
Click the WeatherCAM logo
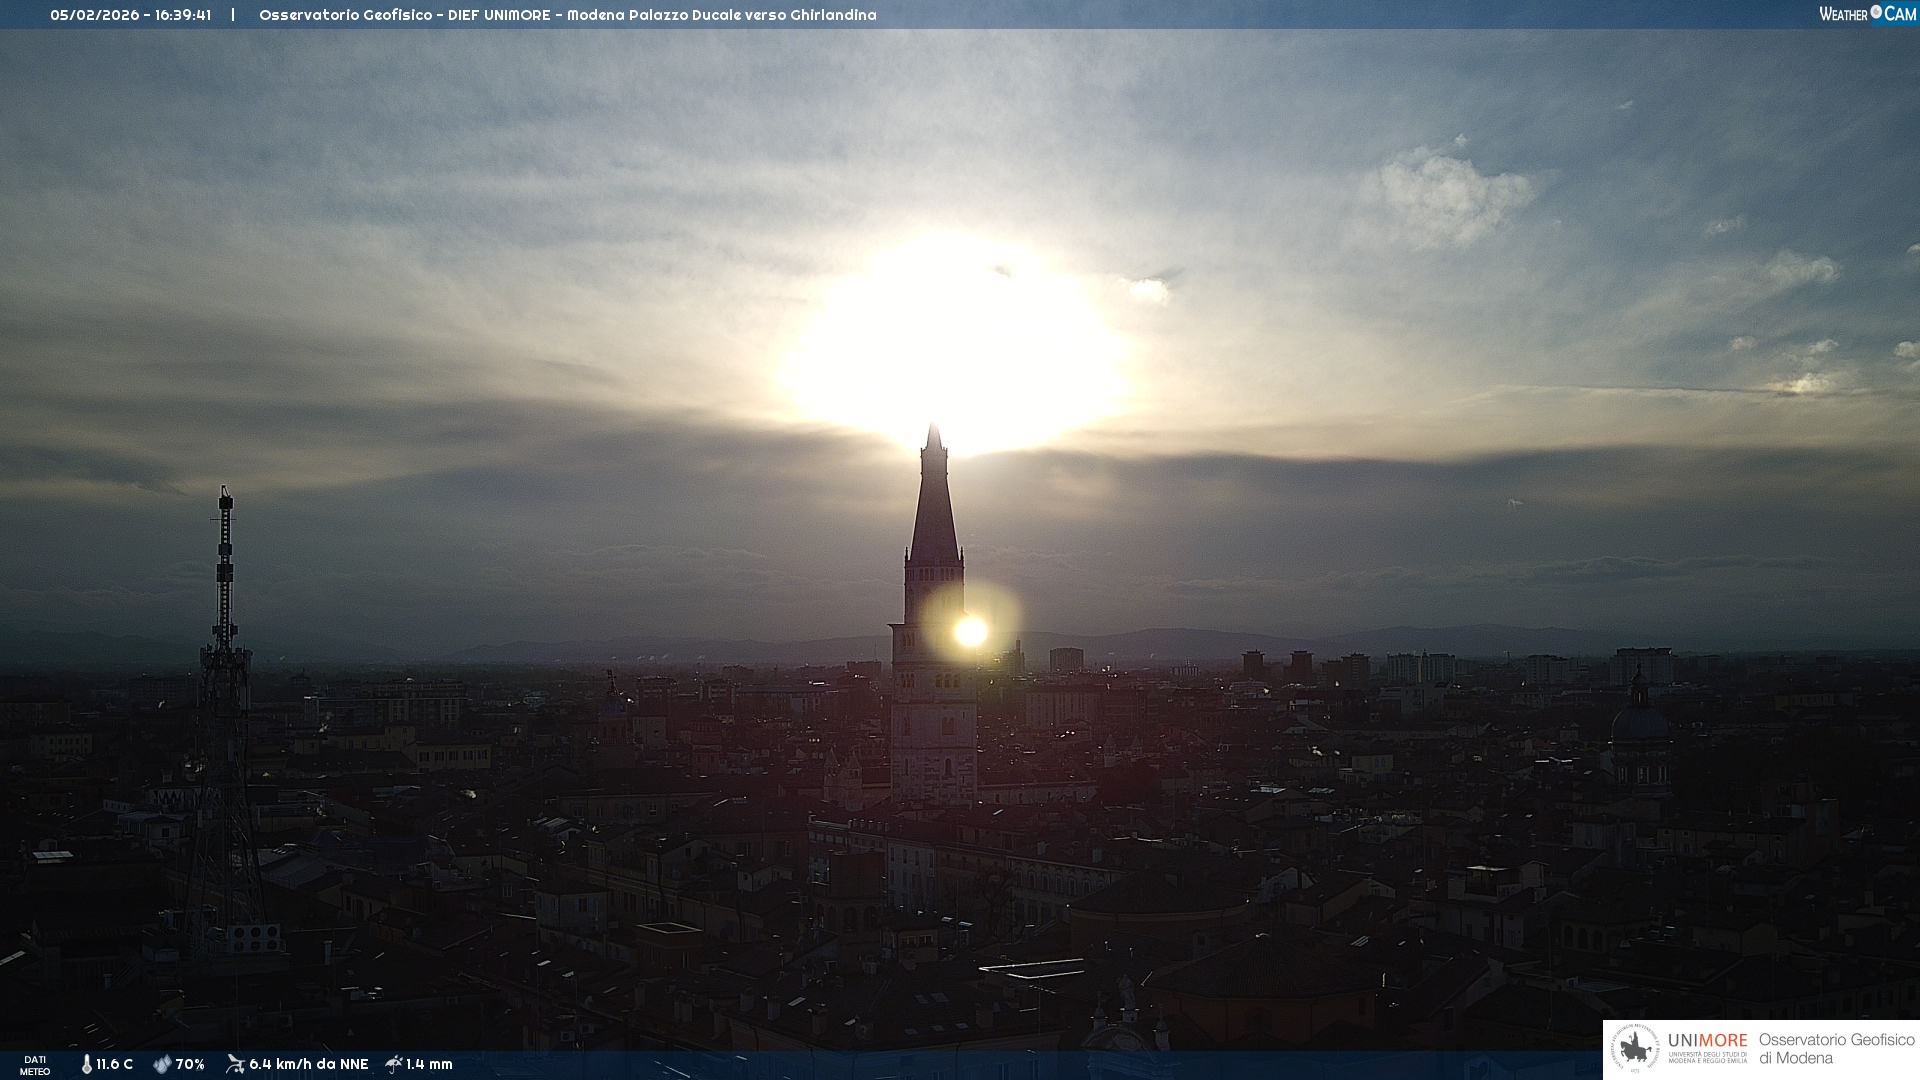click(1867, 14)
